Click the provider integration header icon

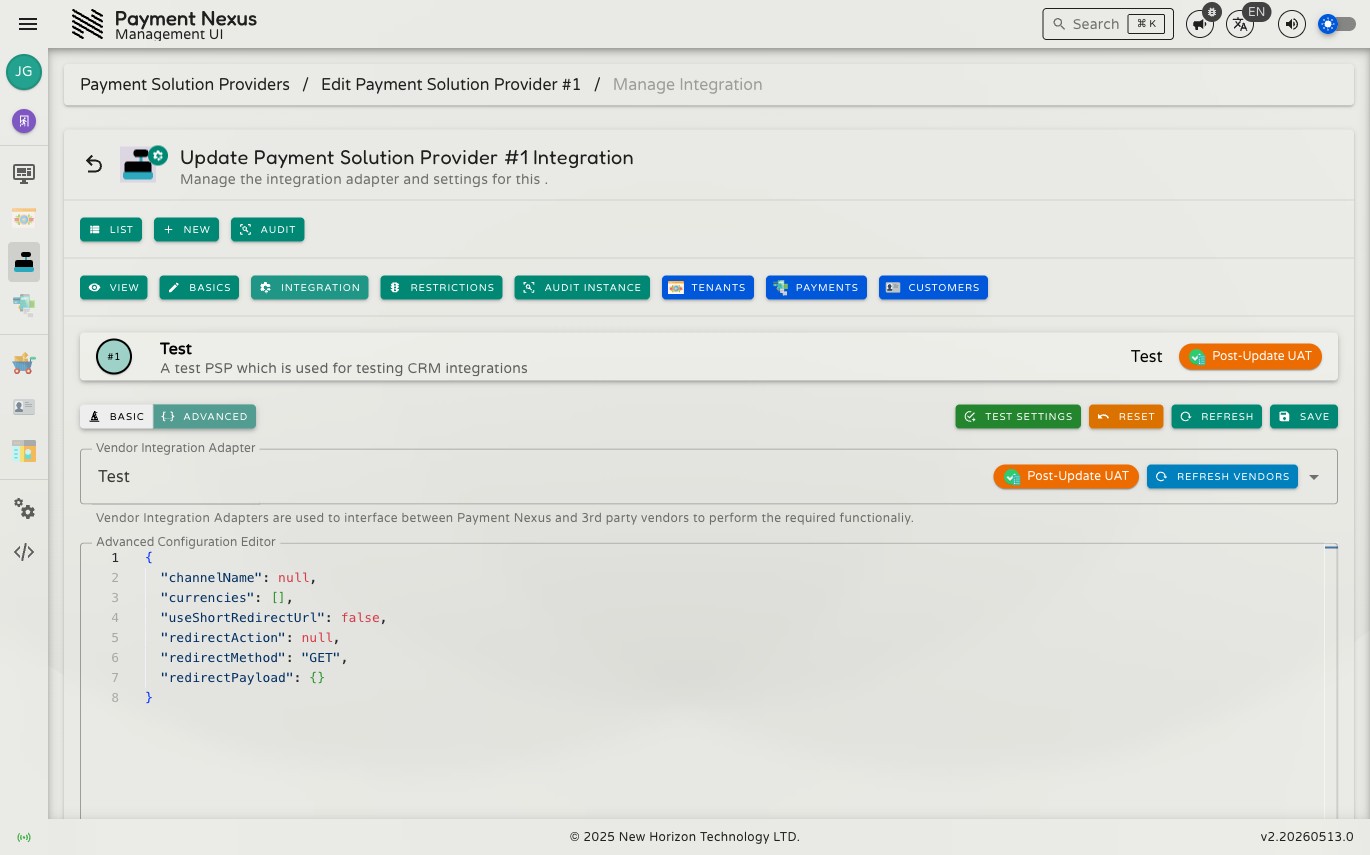tap(143, 164)
